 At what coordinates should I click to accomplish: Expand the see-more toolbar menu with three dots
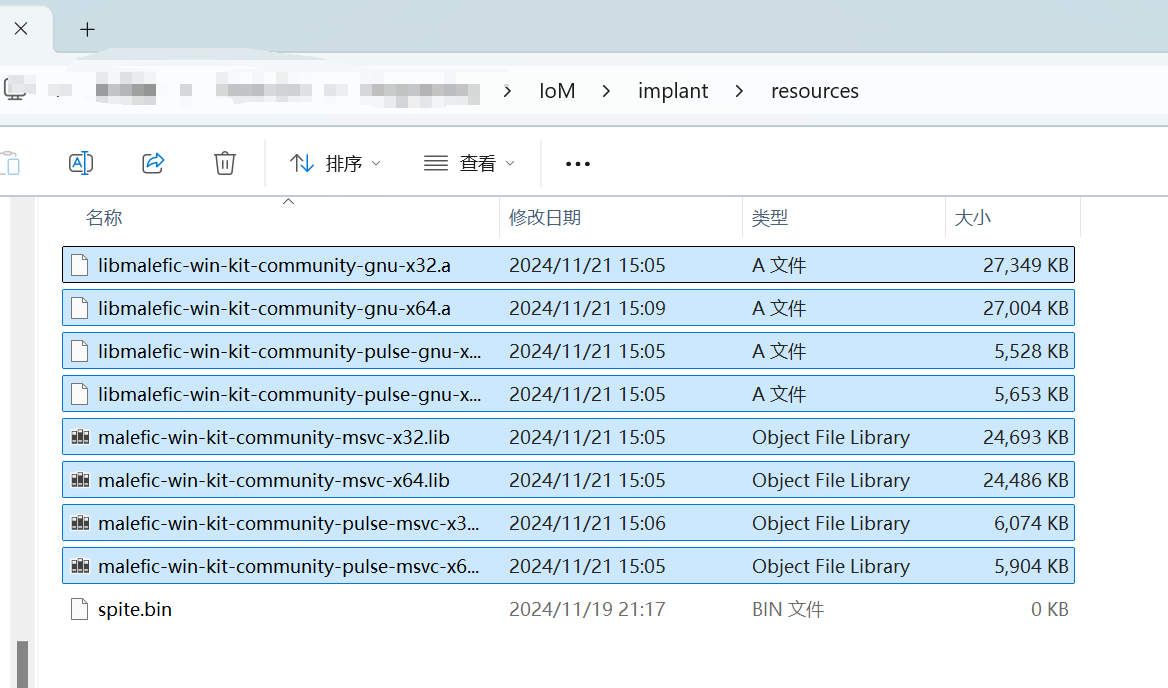point(577,163)
